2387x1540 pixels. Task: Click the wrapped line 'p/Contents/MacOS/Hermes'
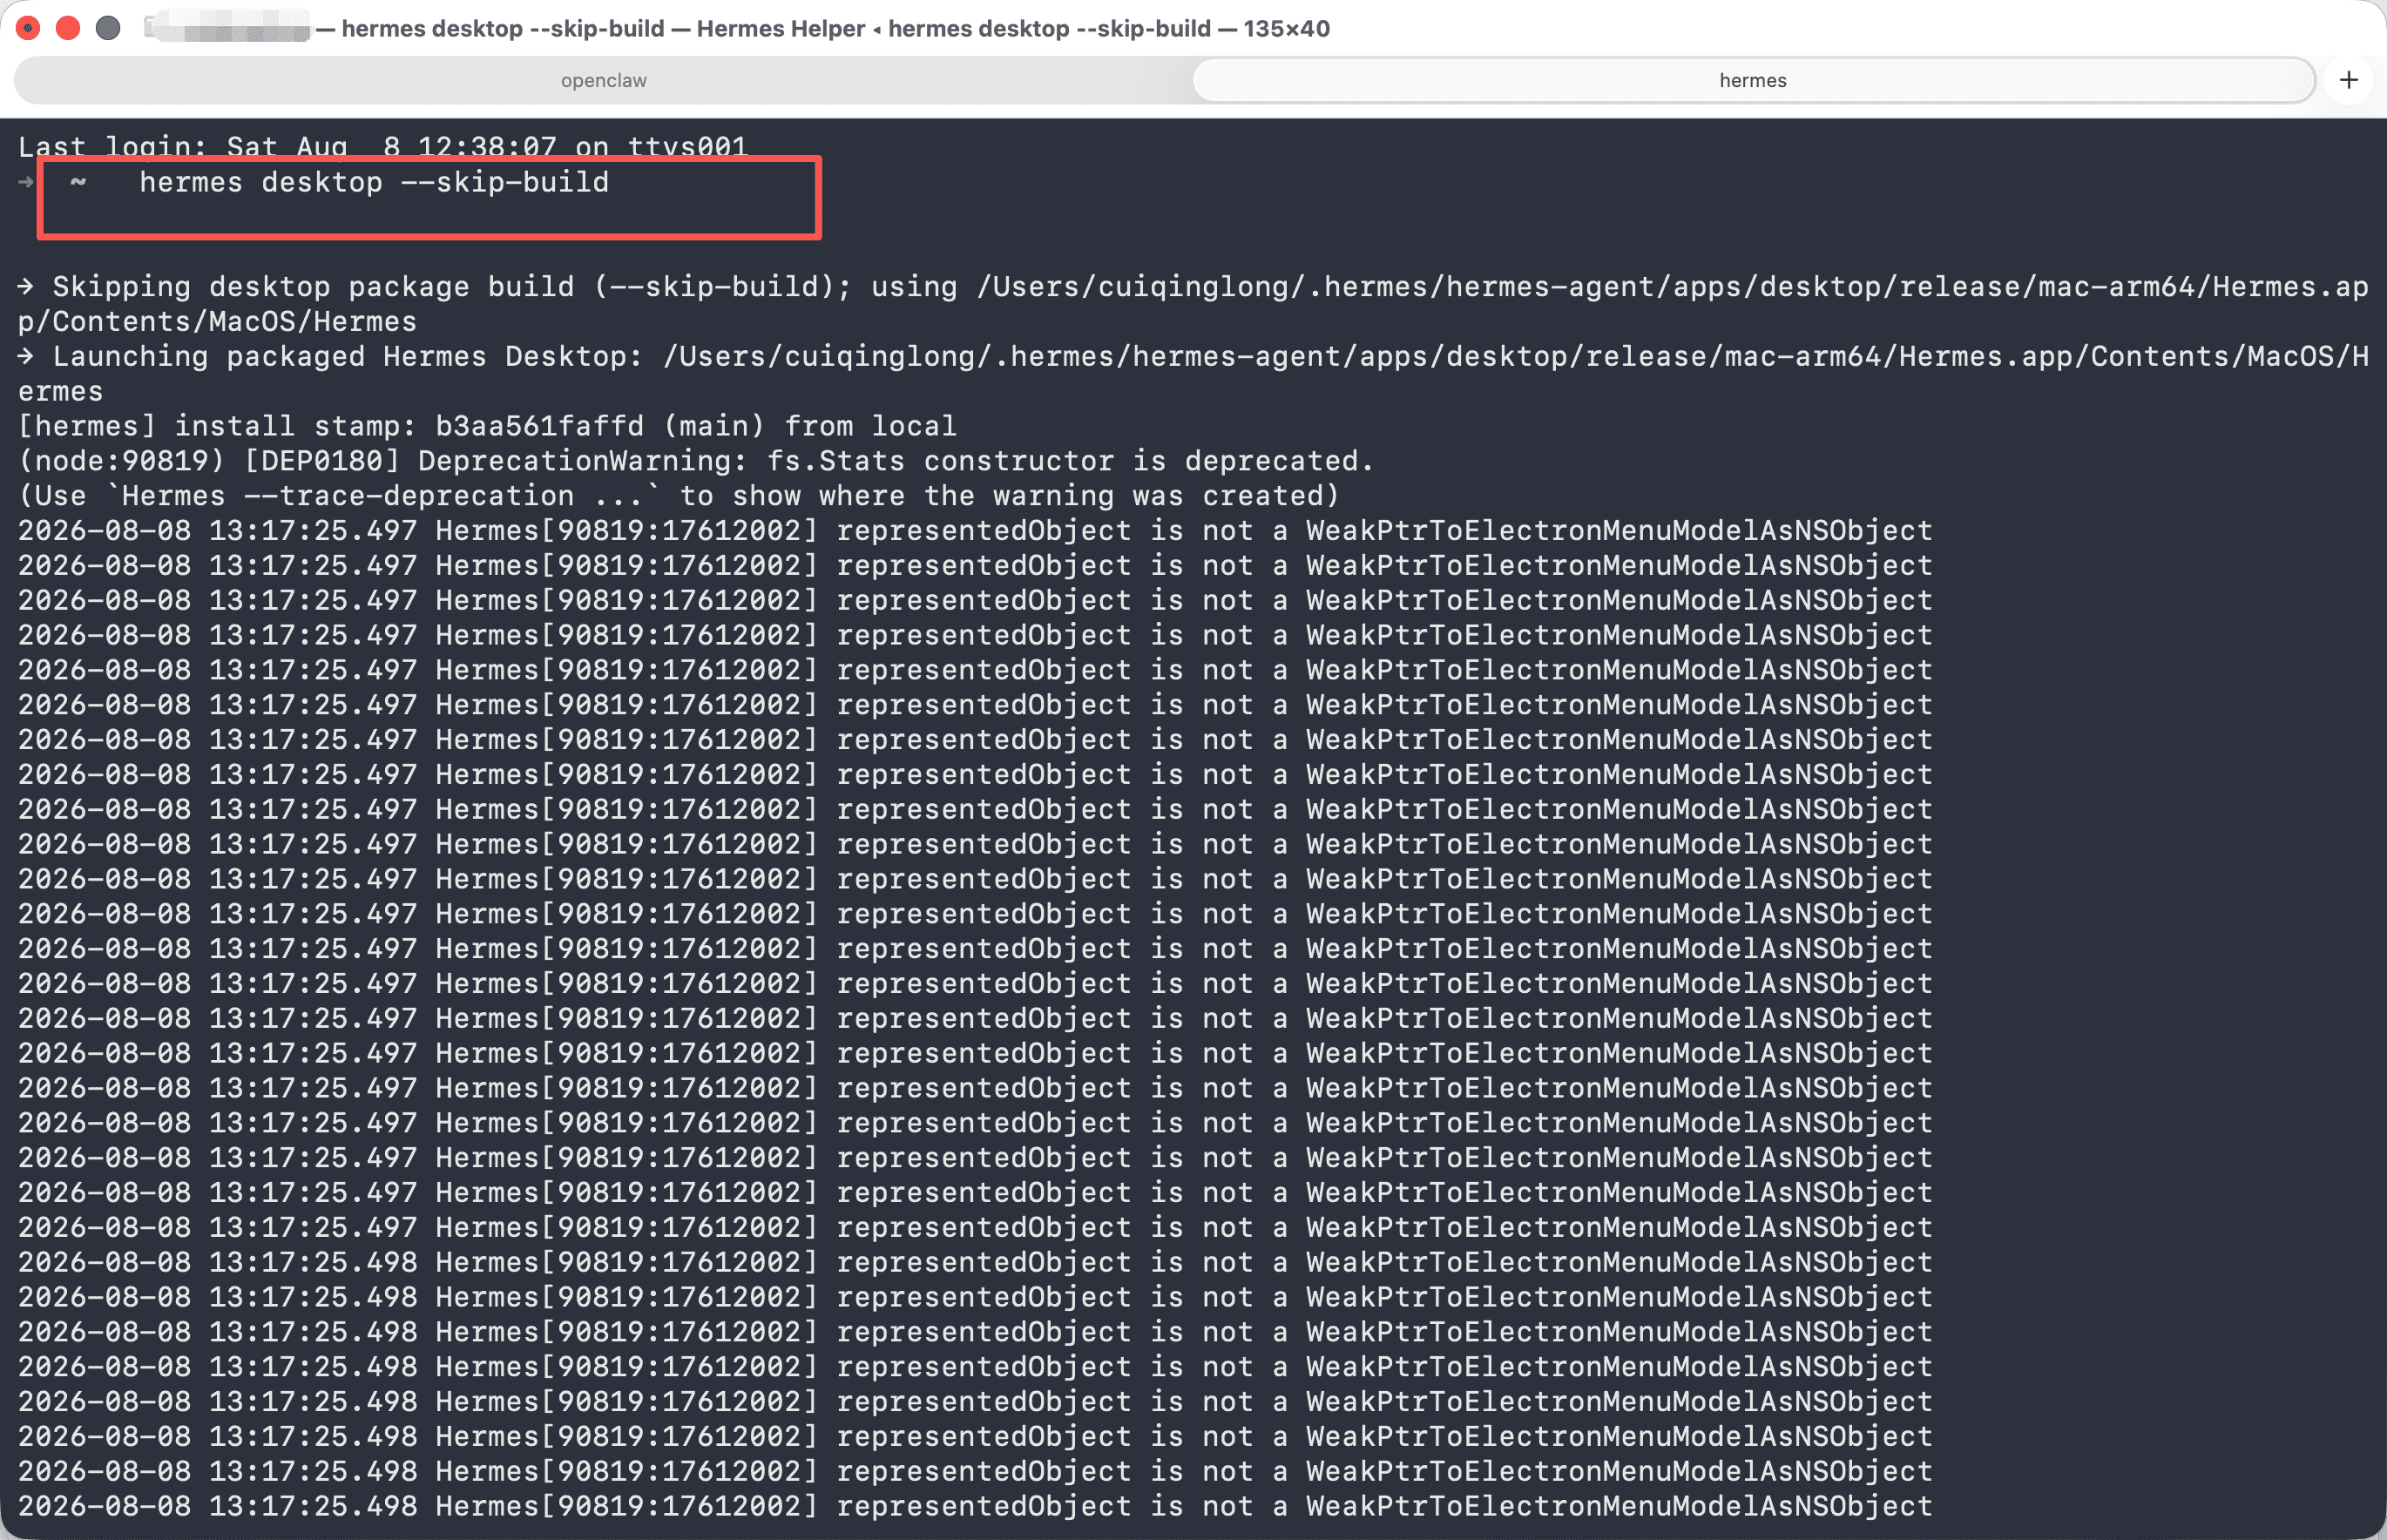pos(217,322)
